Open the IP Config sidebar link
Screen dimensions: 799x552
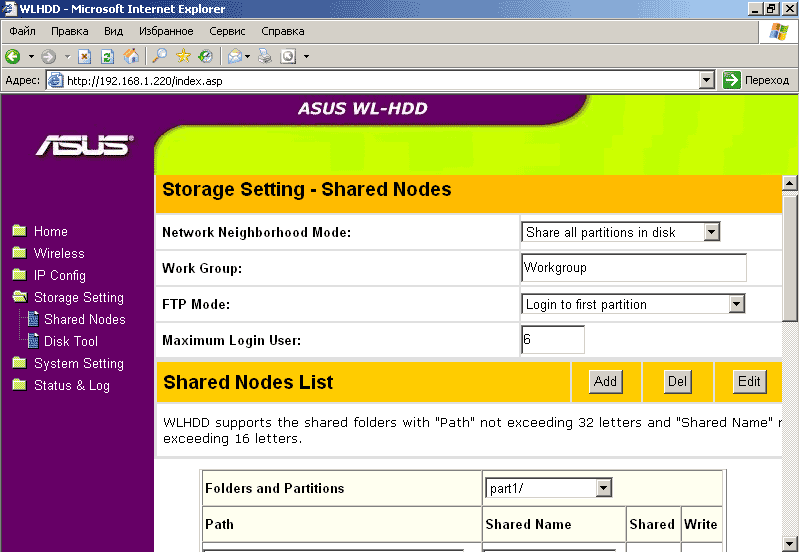60,275
